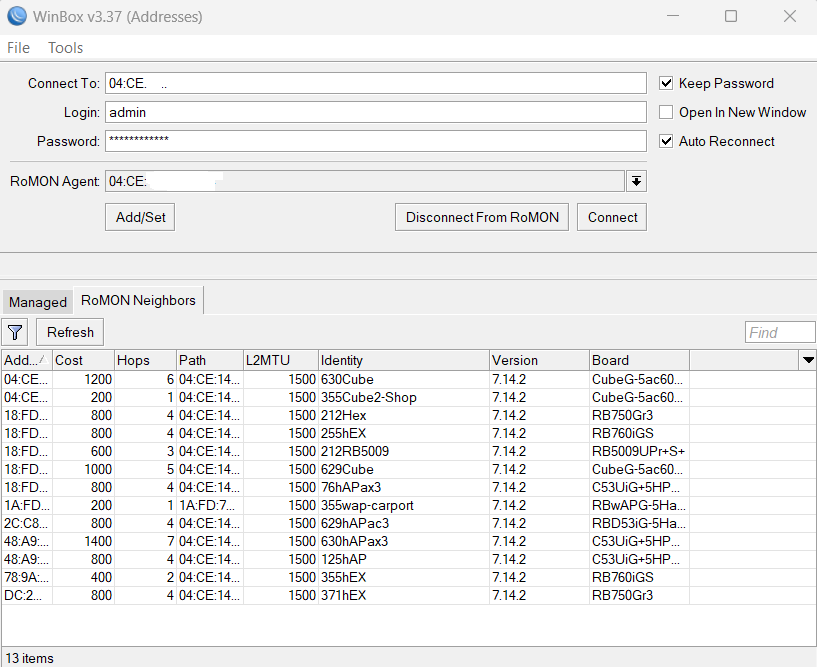This screenshot has width=817, height=667.
Task: Select the 629hAPac3 neighbor row
Action: coord(408,523)
